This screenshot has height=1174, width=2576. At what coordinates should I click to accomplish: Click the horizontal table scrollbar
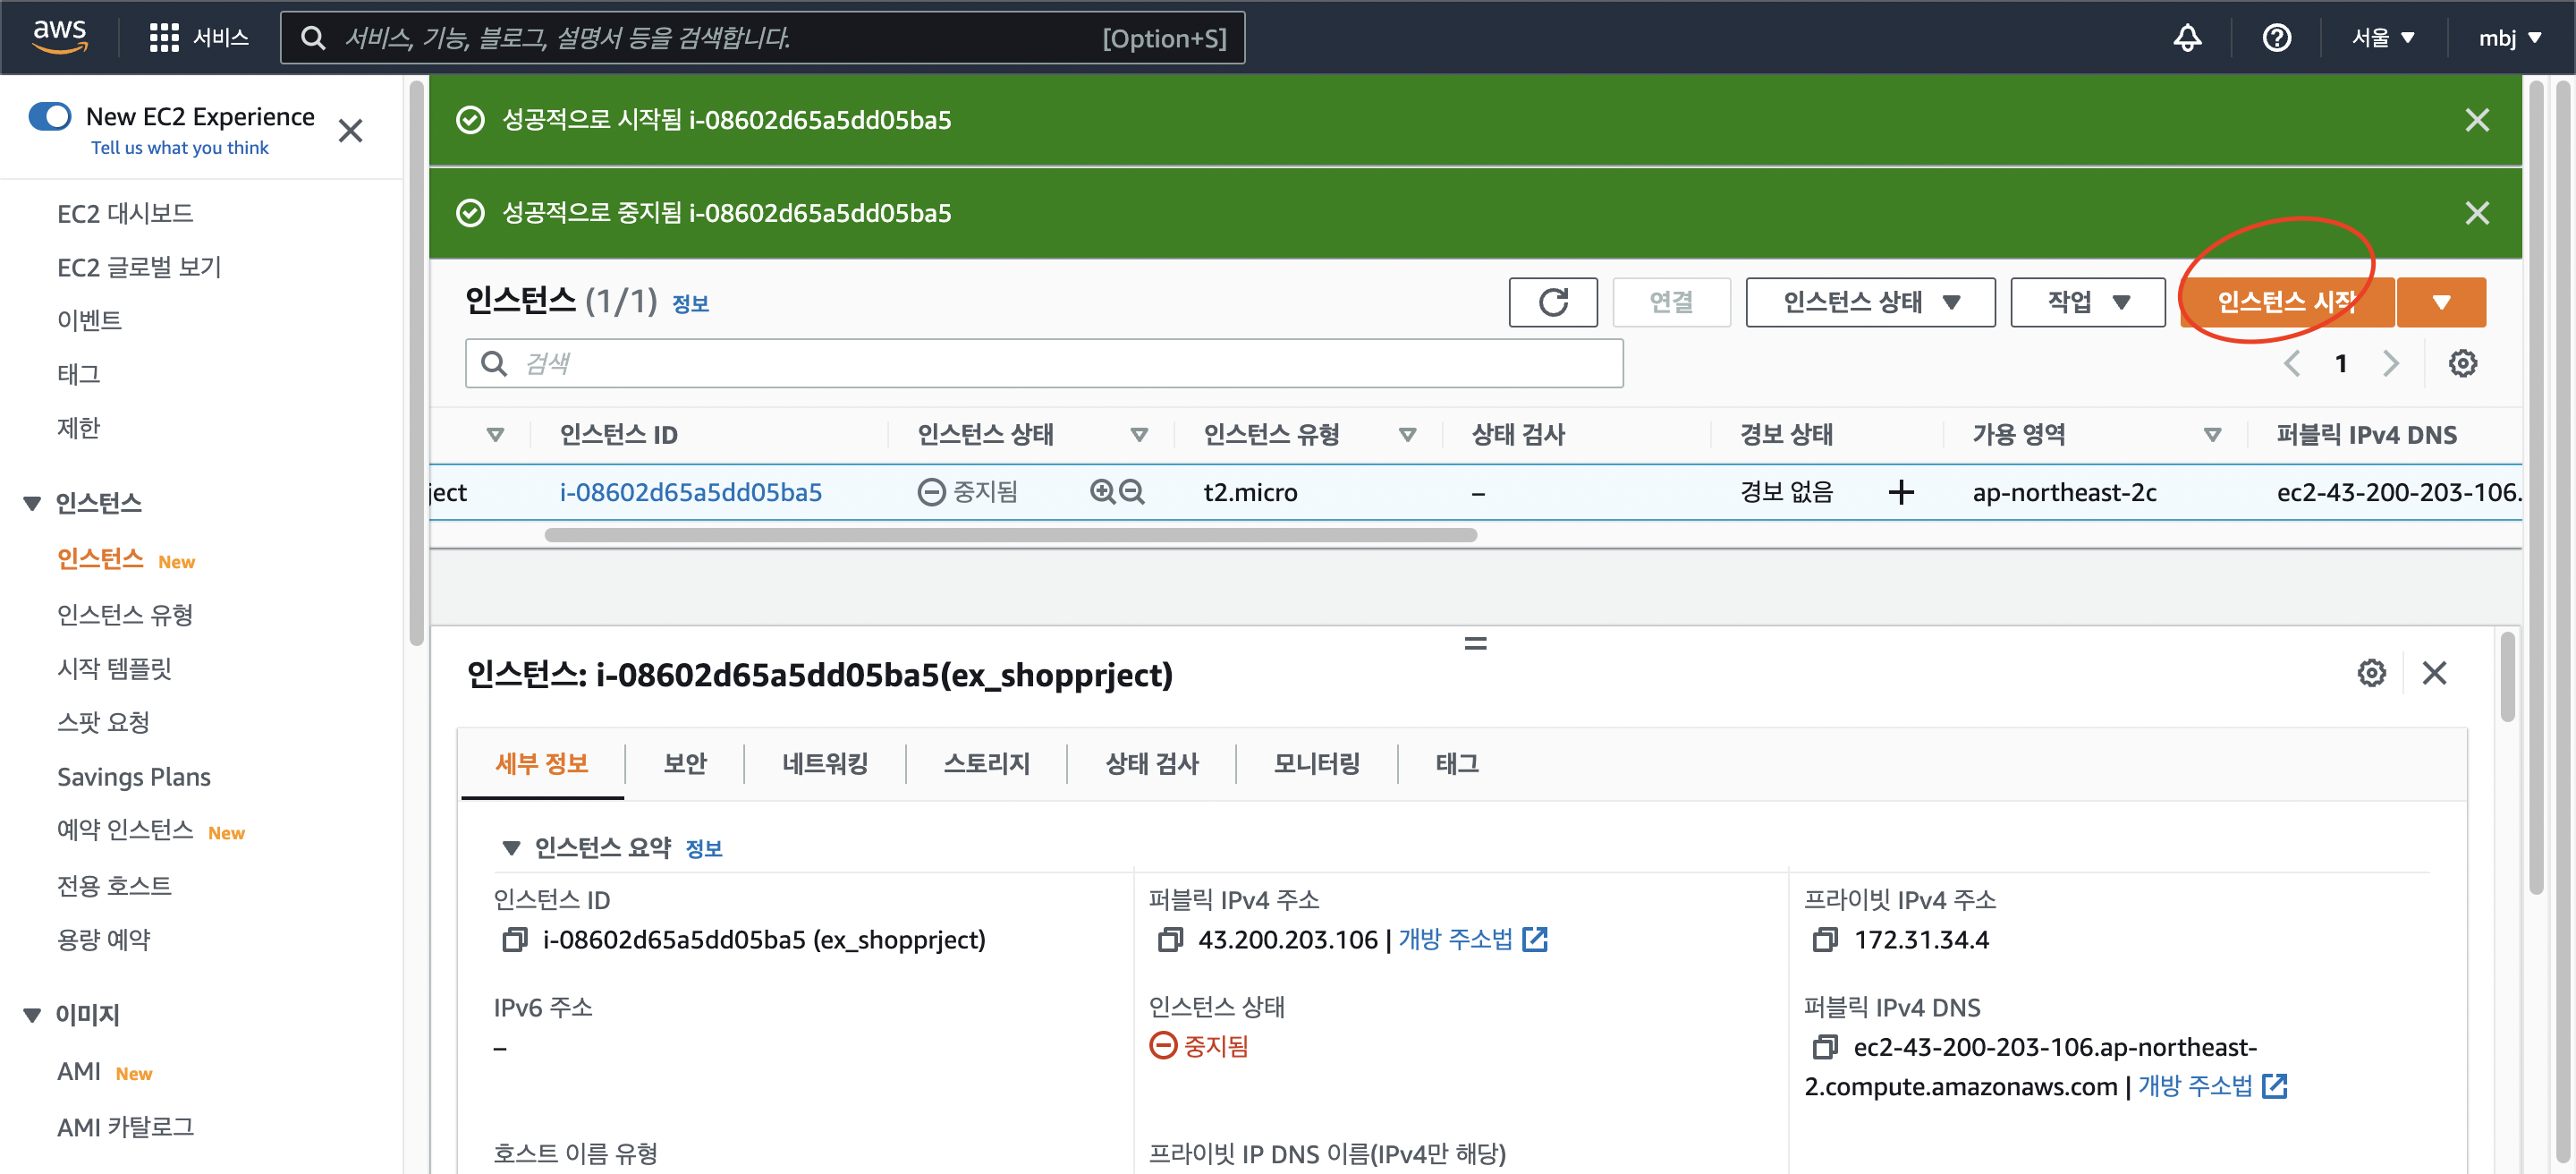tap(1010, 535)
